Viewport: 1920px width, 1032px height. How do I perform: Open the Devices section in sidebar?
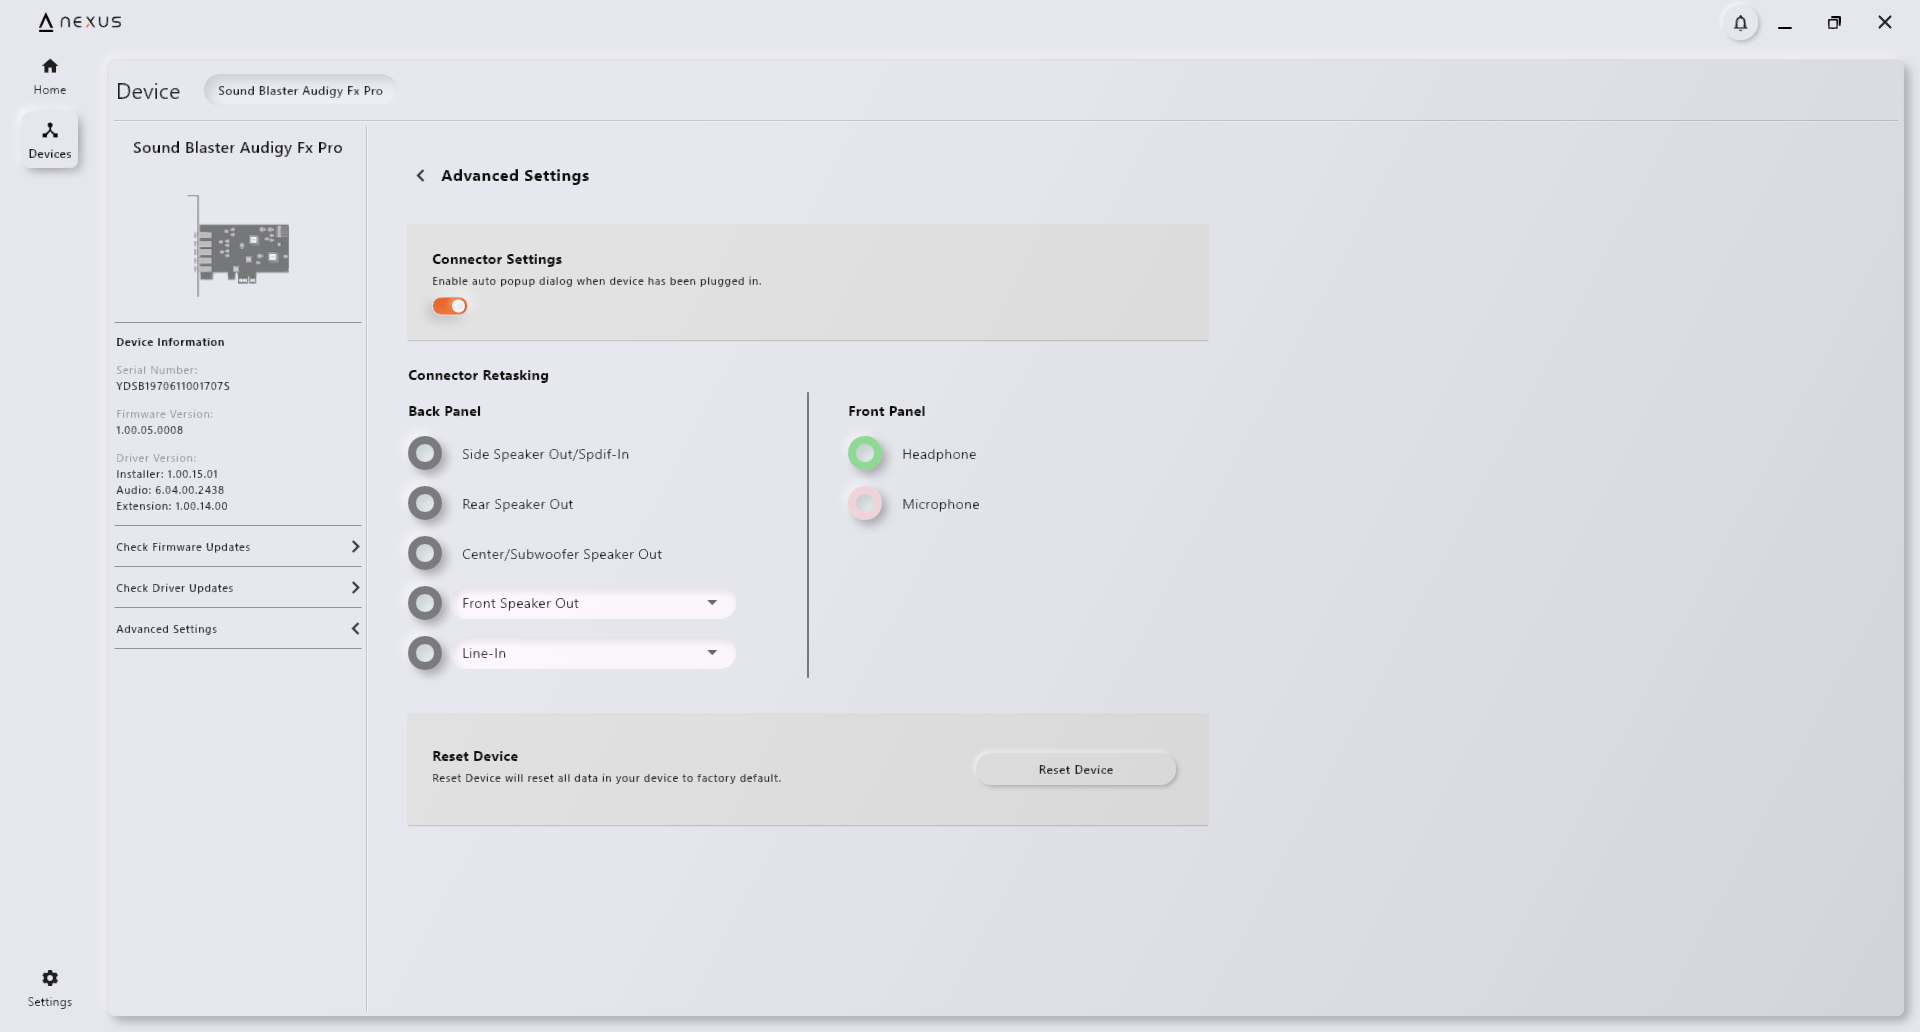tap(50, 139)
